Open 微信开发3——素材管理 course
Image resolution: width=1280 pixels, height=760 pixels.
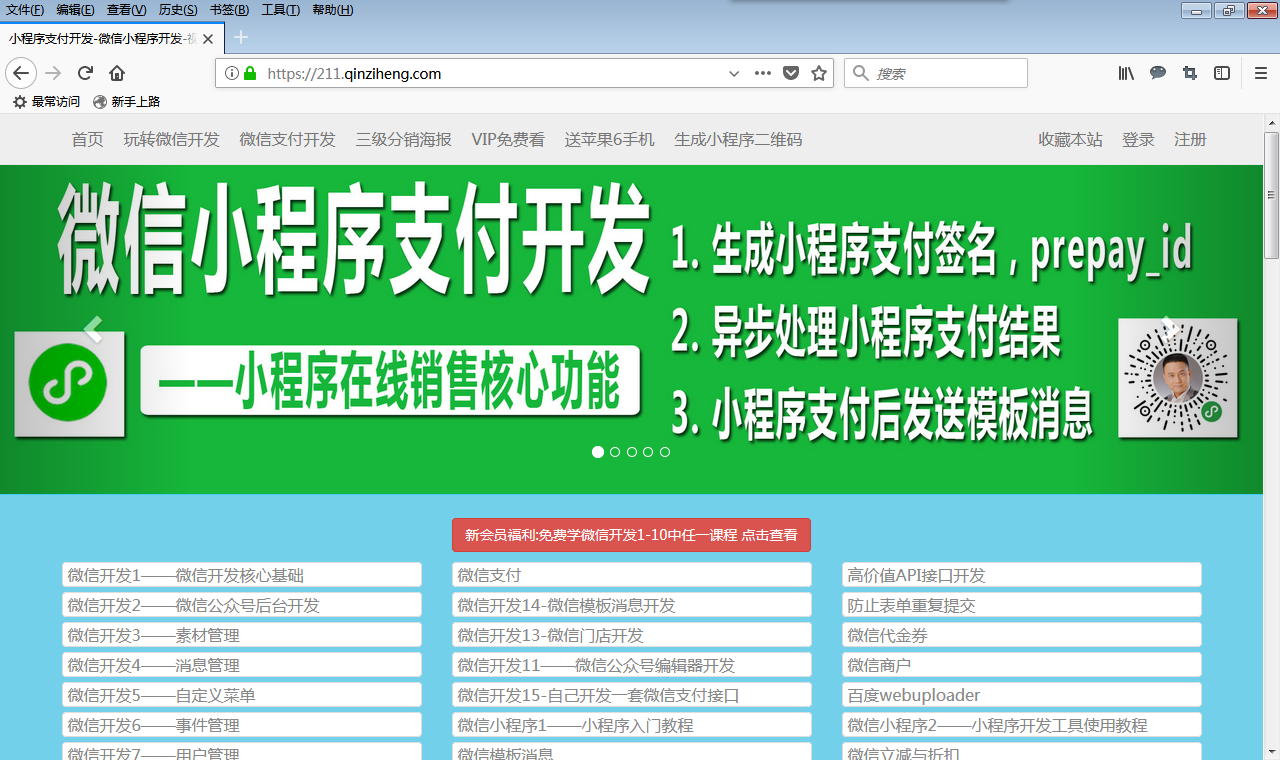pyautogui.click(x=242, y=635)
